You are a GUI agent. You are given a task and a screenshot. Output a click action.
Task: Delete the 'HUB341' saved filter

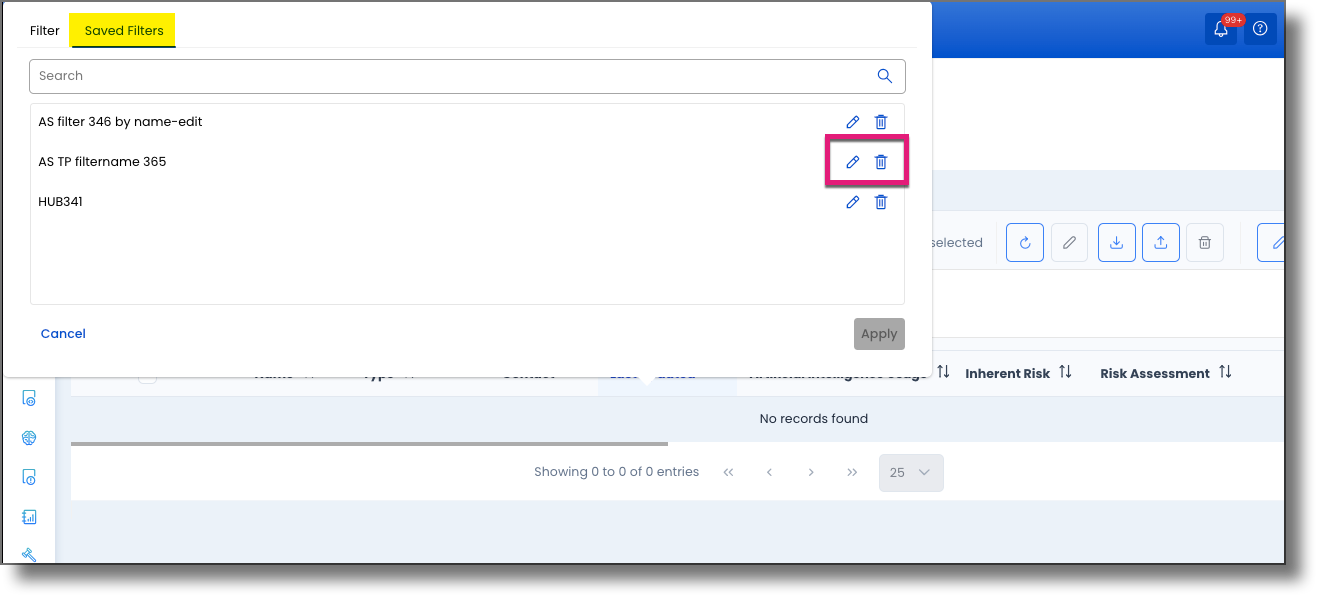[x=880, y=201]
